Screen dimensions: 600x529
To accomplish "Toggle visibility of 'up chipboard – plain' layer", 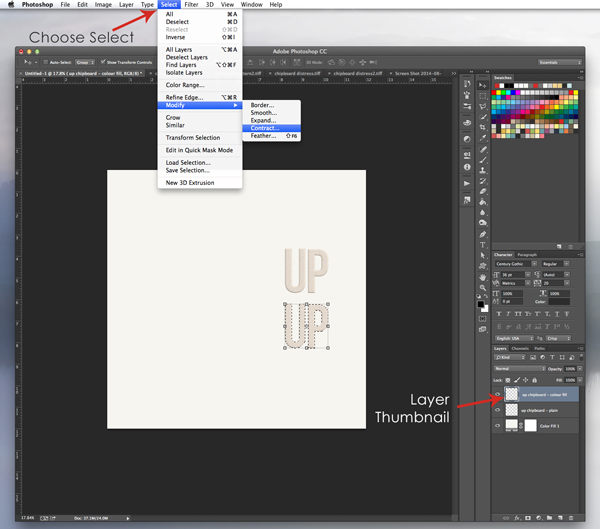I will pyautogui.click(x=499, y=410).
